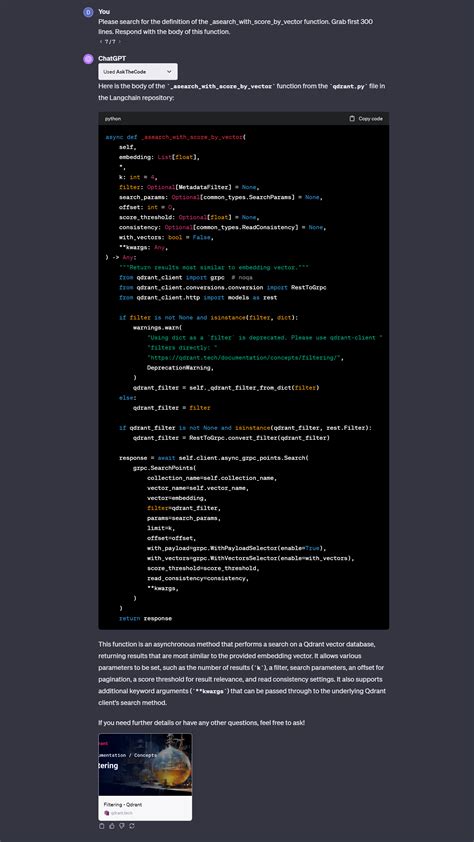Click the Copy code button
474x842 pixels.
coord(366,119)
